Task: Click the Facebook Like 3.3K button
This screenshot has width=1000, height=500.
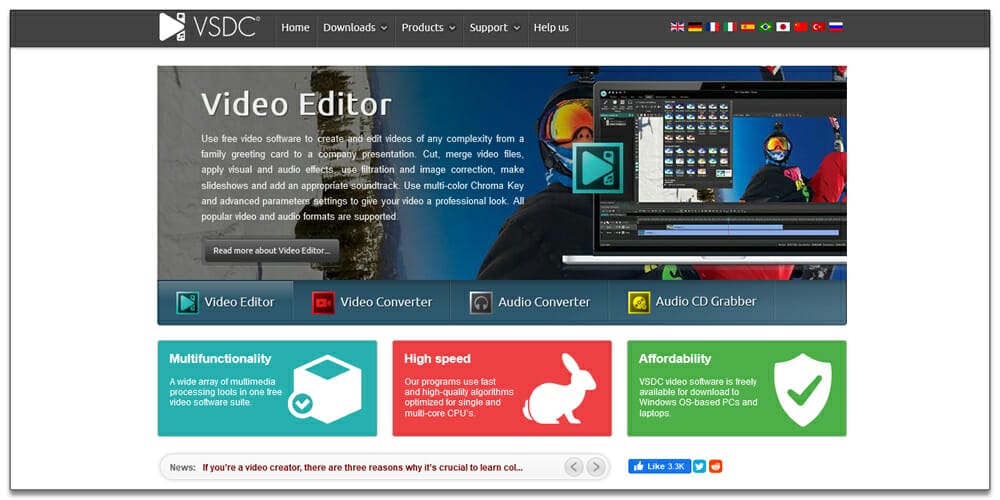Action: (659, 466)
